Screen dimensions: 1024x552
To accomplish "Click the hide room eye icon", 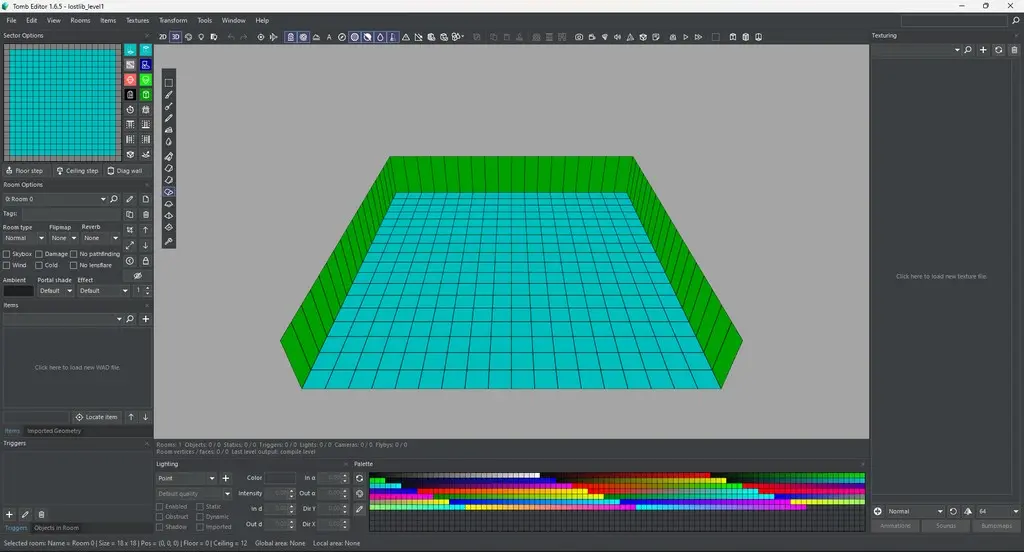I will 138,276.
